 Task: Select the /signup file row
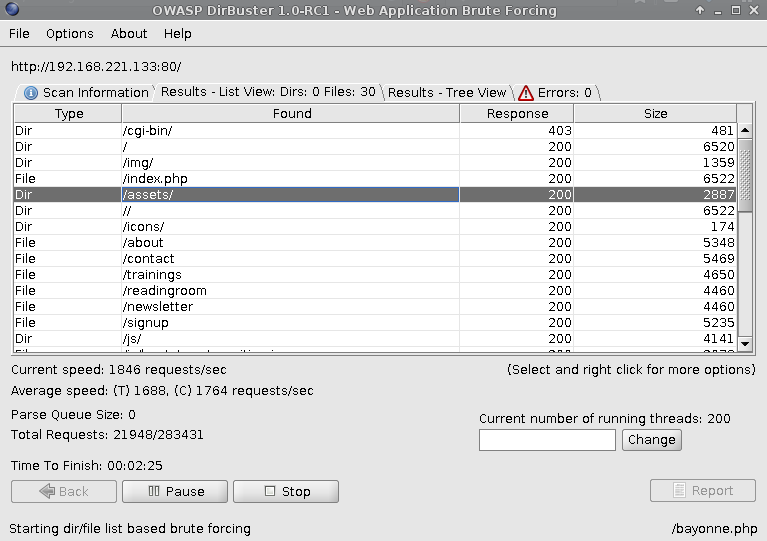coord(375,322)
